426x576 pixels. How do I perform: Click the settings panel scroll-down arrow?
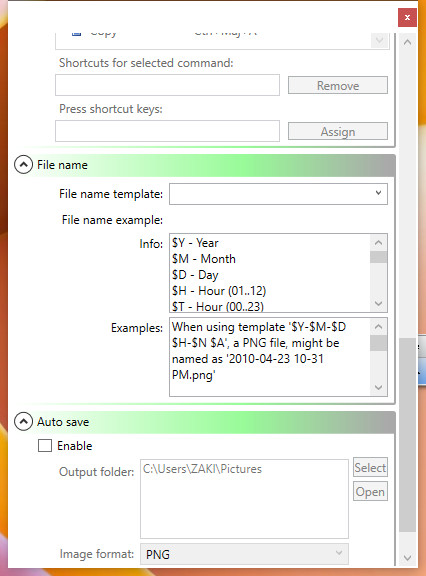[407, 558]
